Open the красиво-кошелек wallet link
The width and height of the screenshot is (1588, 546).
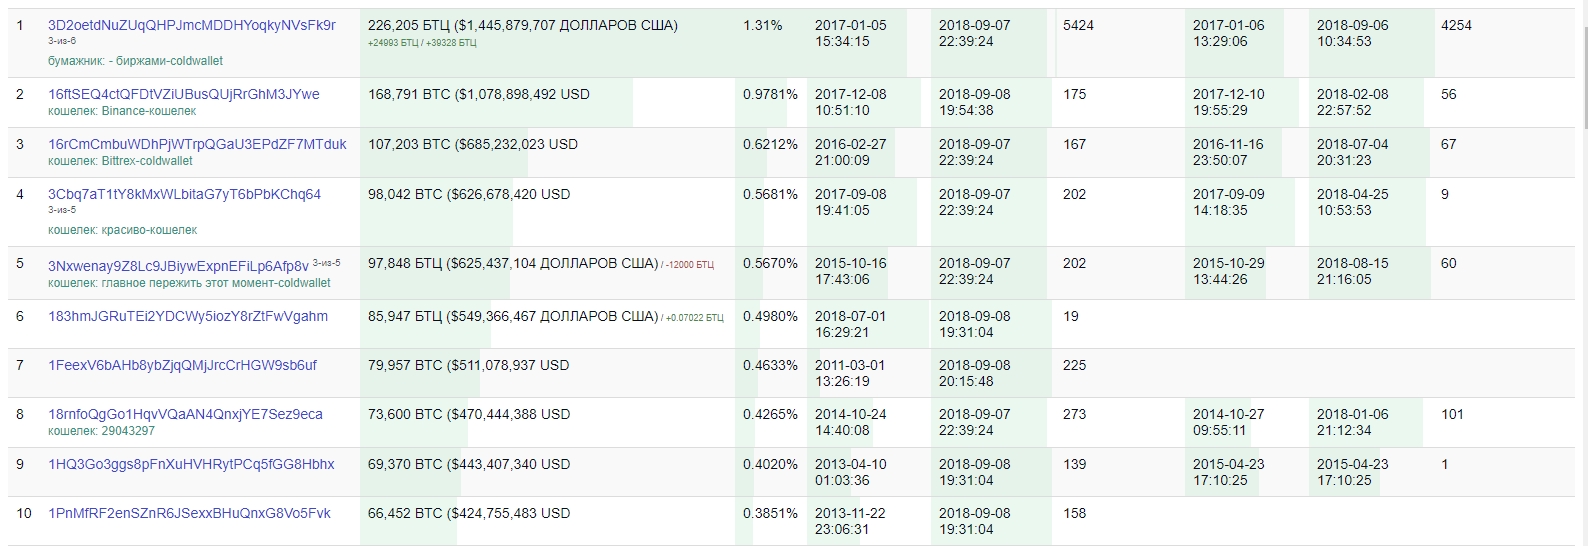(x=149, y=230)
